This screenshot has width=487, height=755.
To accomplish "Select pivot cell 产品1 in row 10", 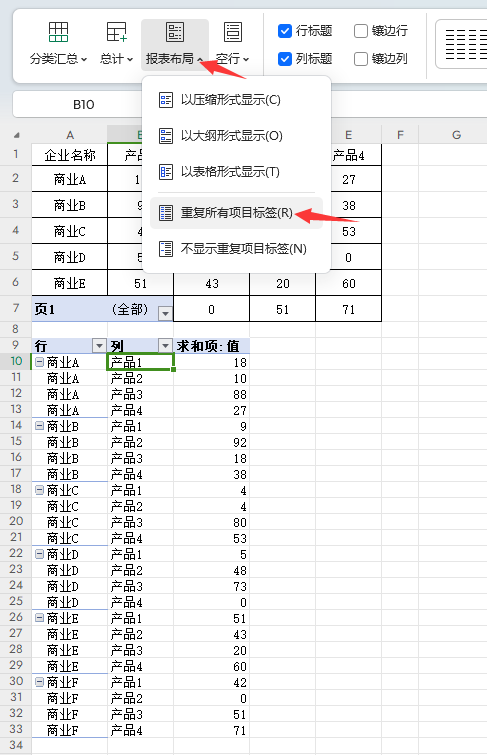I will (140, 362).
